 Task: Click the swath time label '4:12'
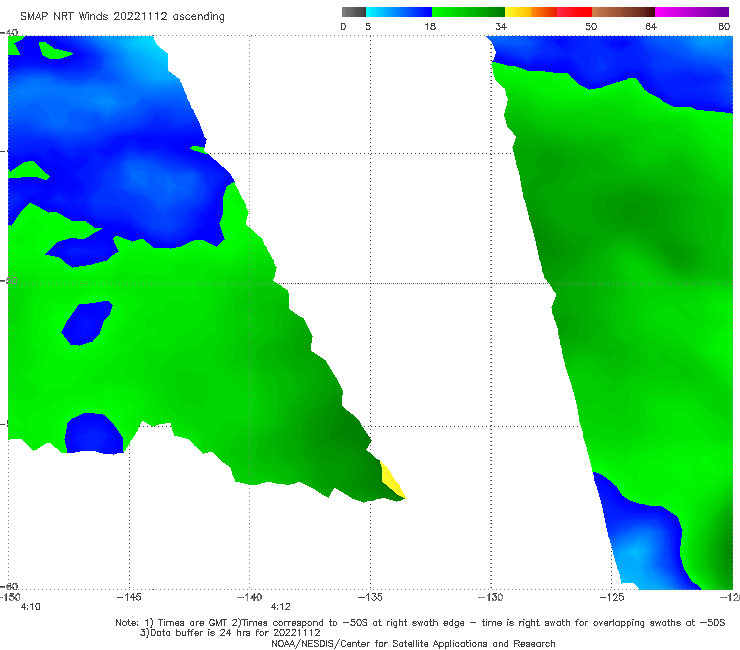point(280,607)
